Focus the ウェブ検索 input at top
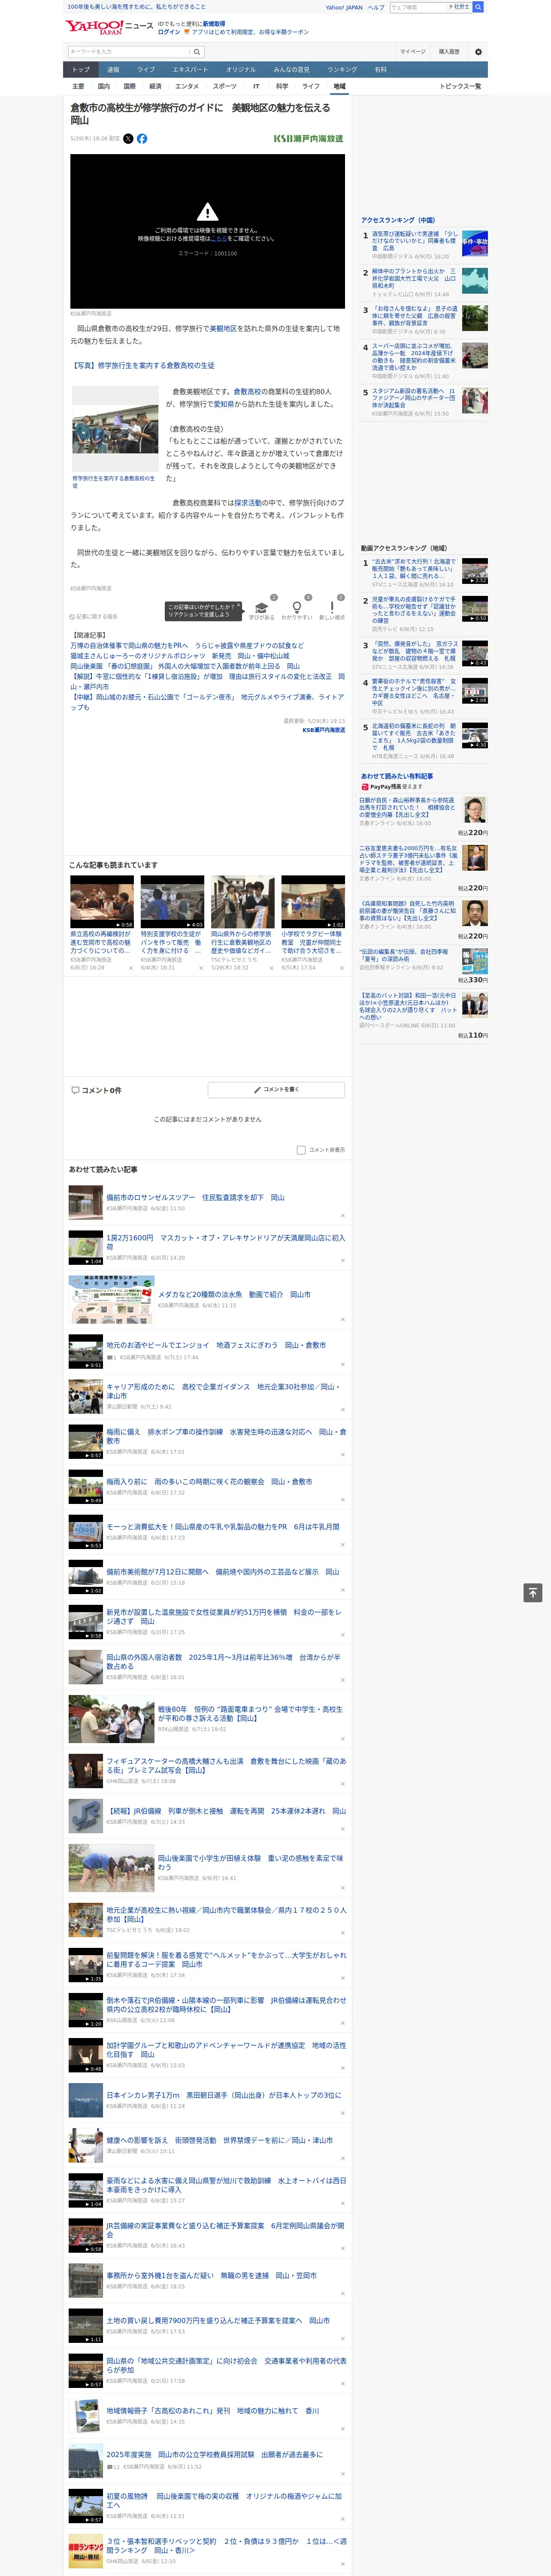The width and height of the screenshot is (551, 2576). point(419,7)
